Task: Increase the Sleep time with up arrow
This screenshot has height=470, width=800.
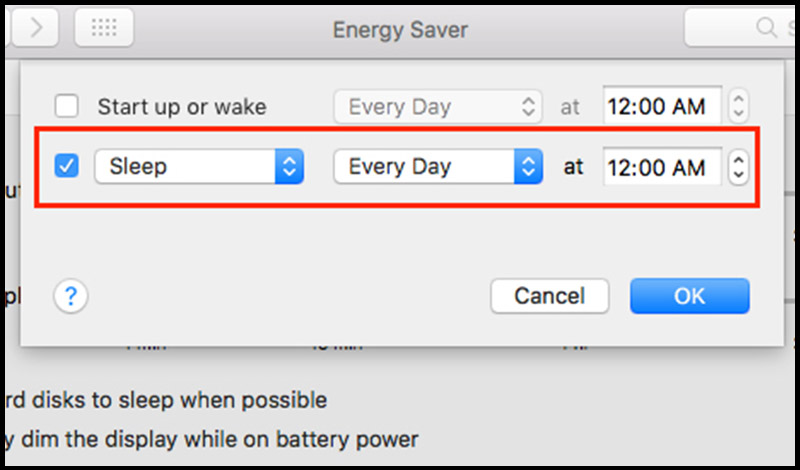Action: pyautogui.click(x=738, y=159)
